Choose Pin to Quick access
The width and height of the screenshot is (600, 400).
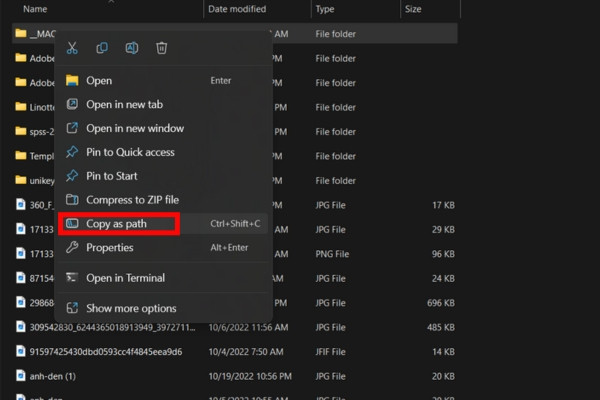point(163,152)
